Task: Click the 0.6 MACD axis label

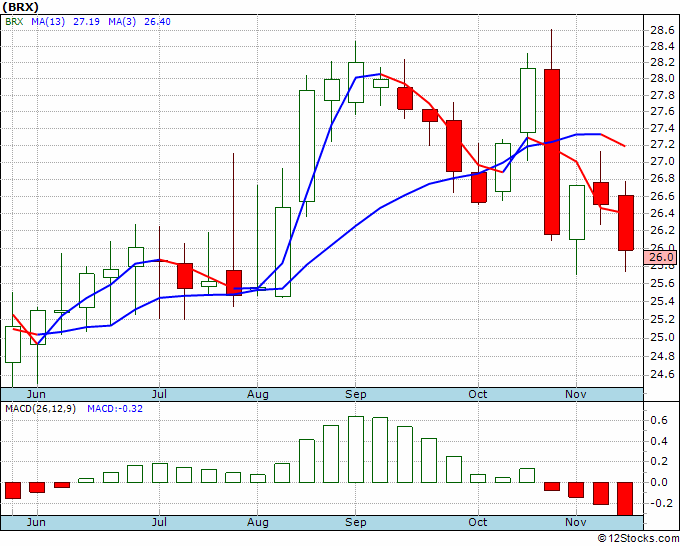Action: [659, 420]
